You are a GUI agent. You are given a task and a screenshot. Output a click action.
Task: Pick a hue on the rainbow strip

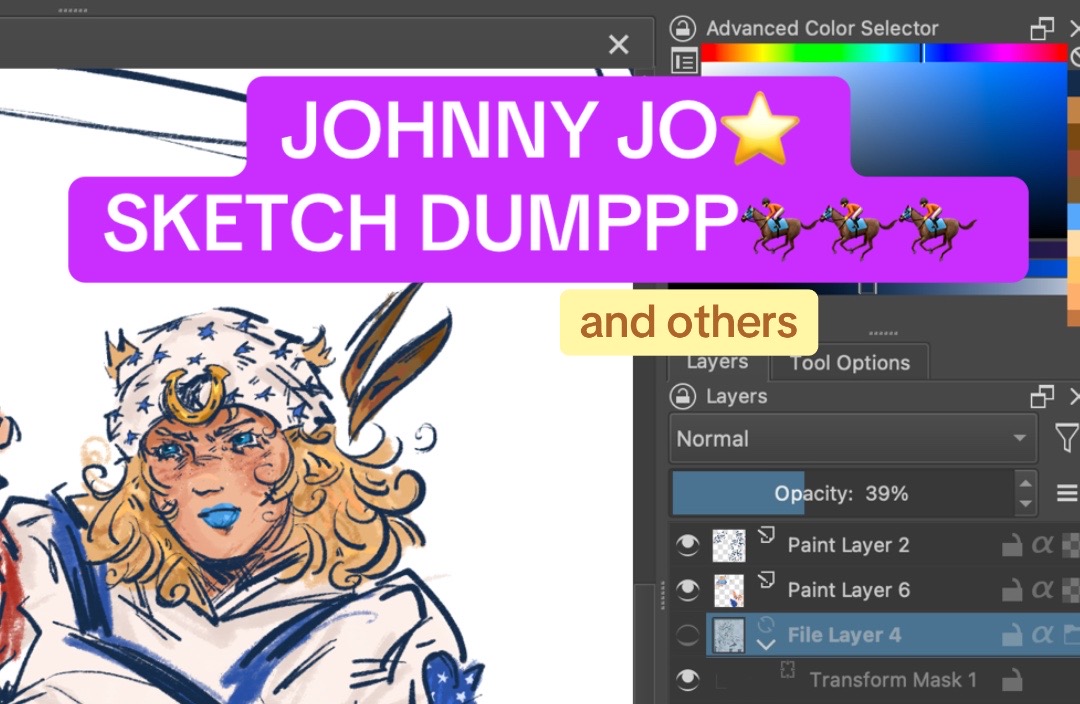point(884,53)
